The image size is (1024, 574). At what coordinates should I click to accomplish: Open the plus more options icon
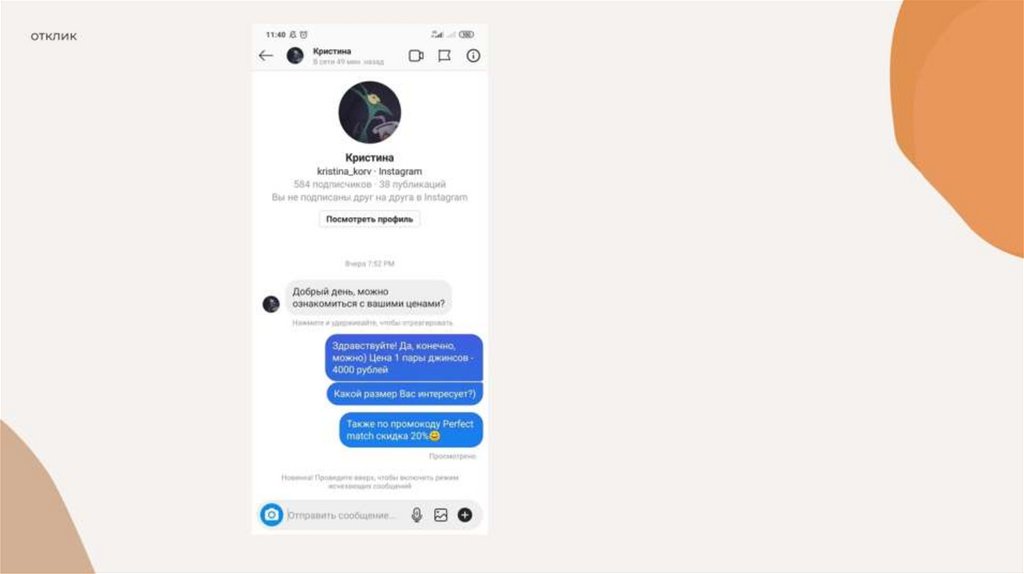pyautogui.click(x=465, y=515)
